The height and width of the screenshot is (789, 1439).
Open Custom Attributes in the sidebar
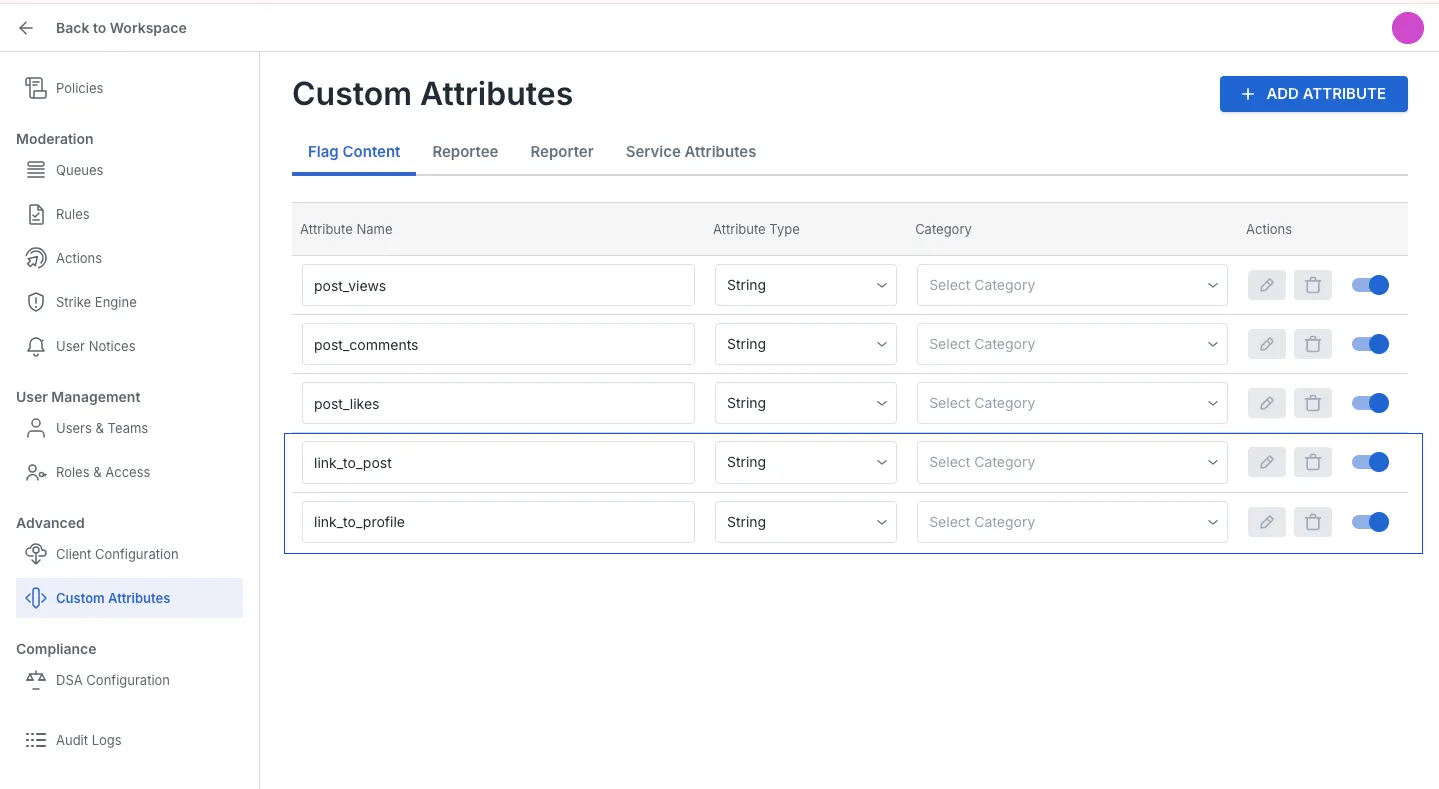[129, 598]
